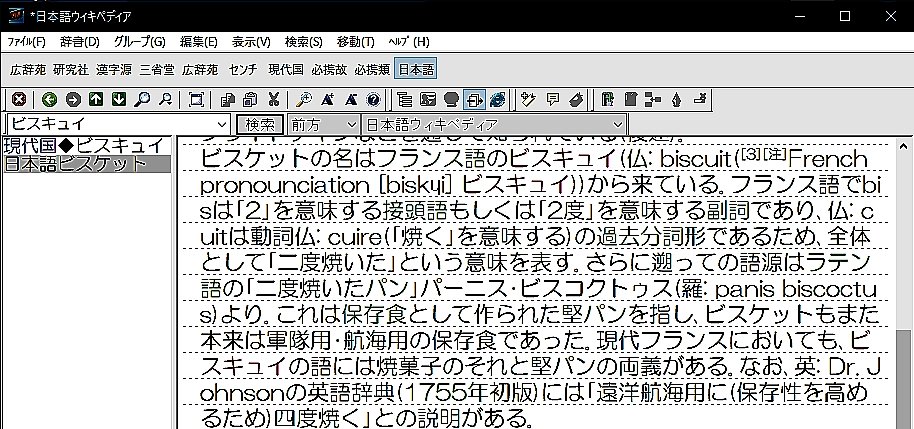The image size is (914, 429).
Task: Click the scrollbar up arrow
Action: point(904,146)
